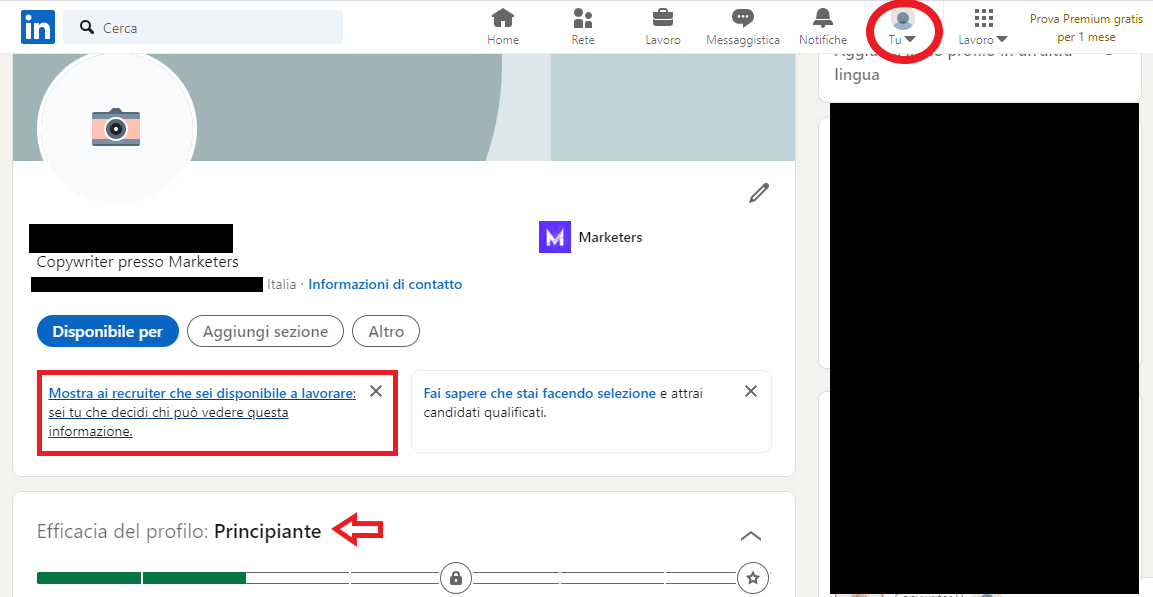Open the "Tu" profile dropdown
The image size is (1153, 597).
pos(903,28)
